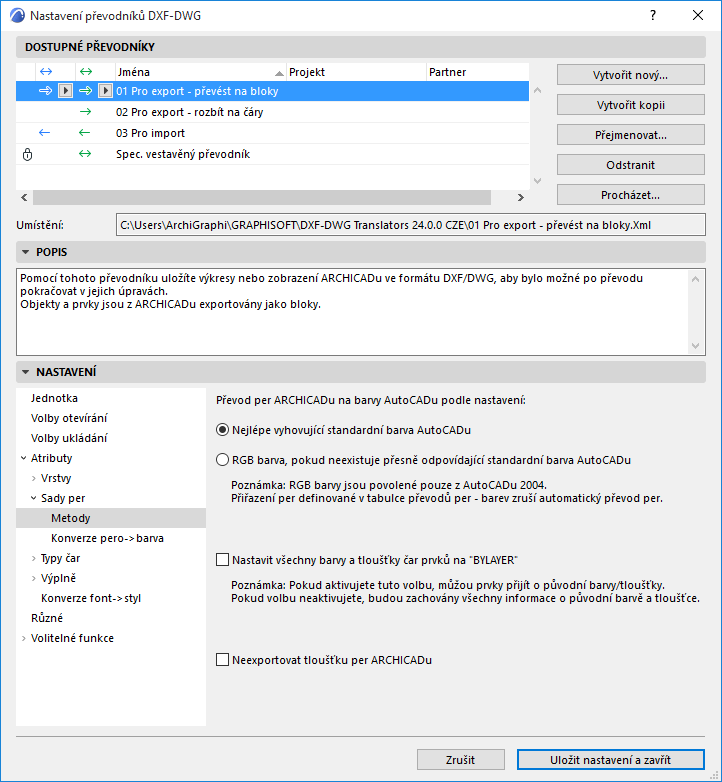
Task: Click the description scroll-down arrow
Action: 696,346
